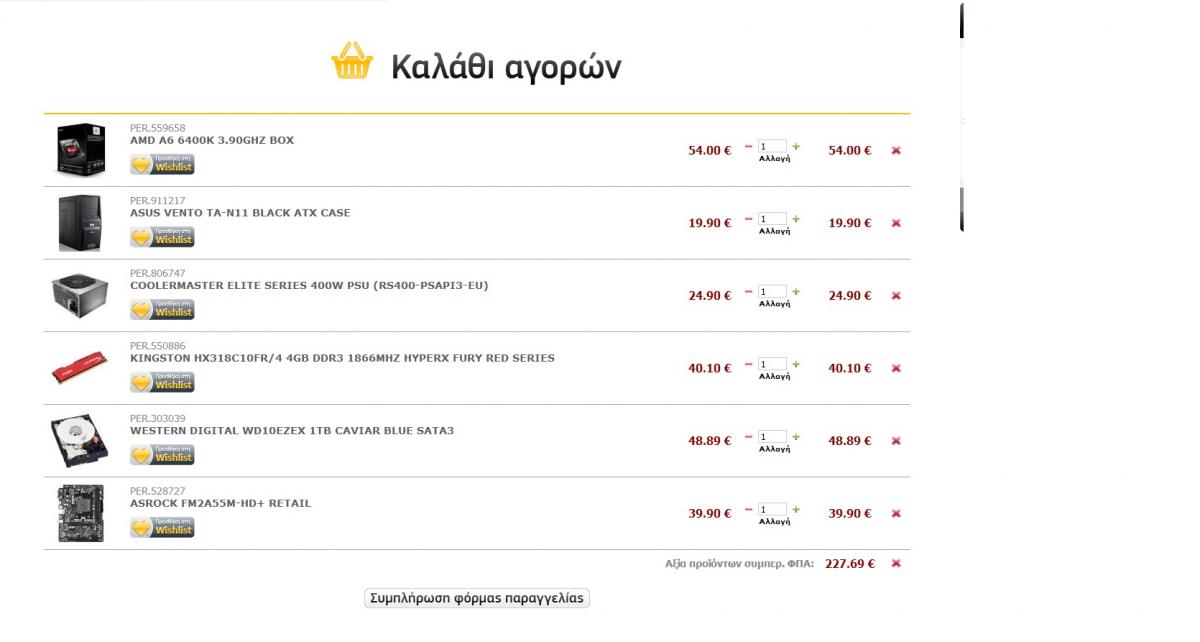
Task: Remove AMD A6 6400K from cart
Action: pos(896,151)
